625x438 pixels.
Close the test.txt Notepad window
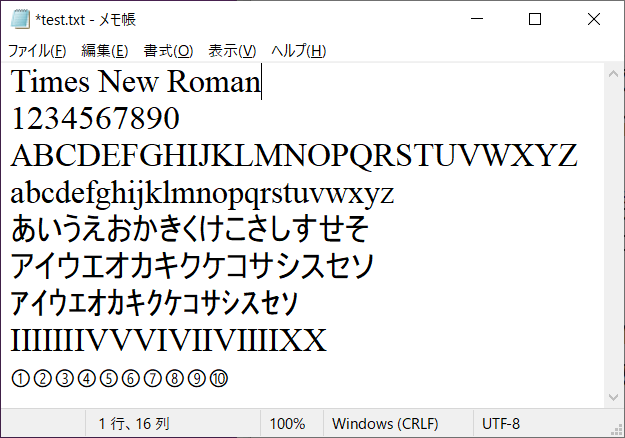594,19
